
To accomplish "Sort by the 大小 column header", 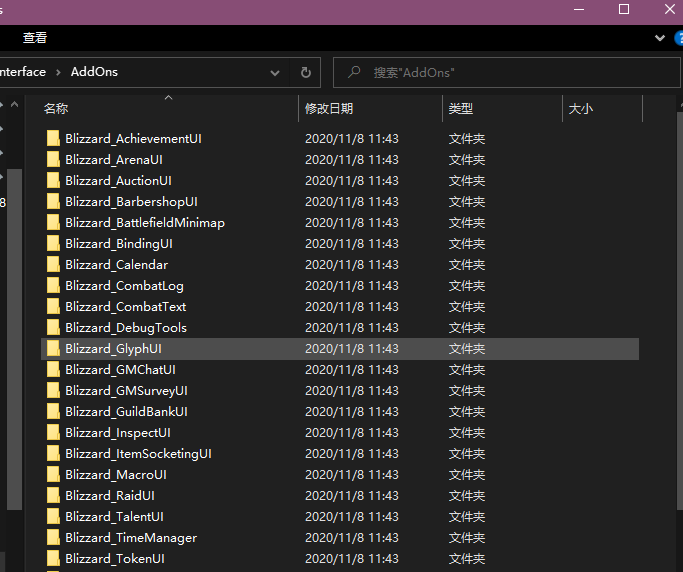I will pyautogui.click(x=580, y=108).
